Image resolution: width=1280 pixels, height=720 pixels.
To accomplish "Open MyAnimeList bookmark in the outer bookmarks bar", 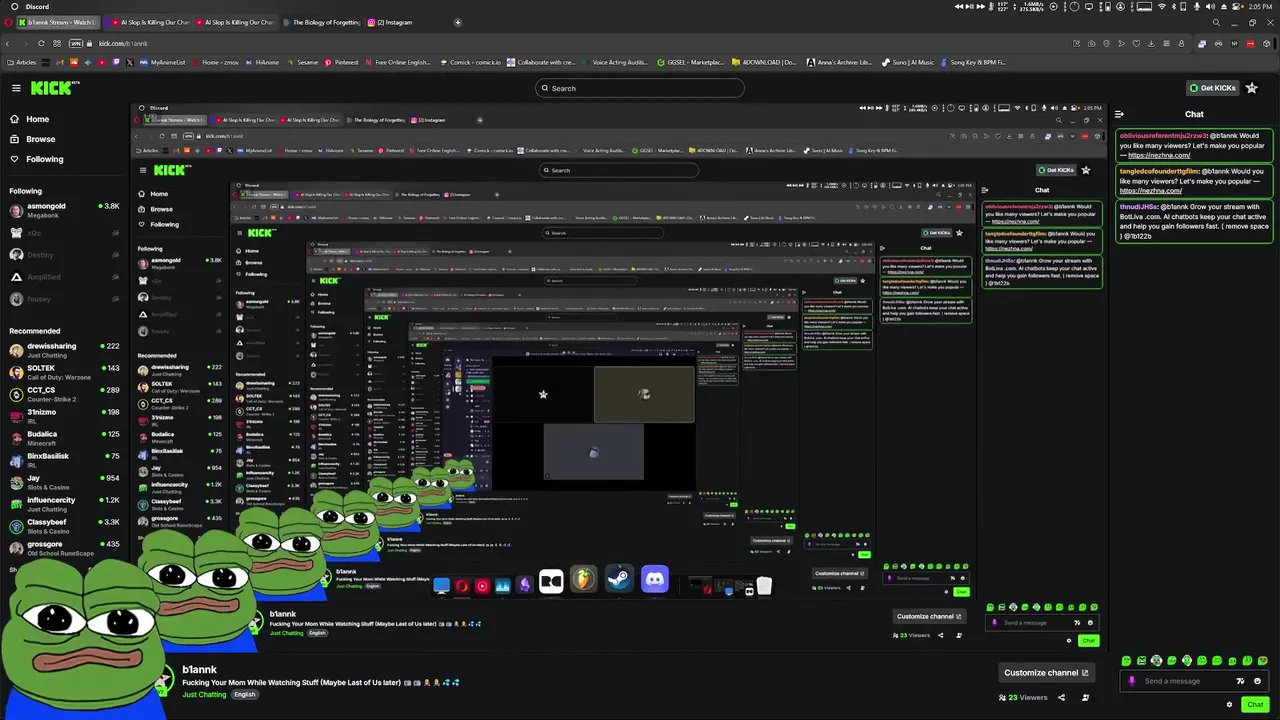I will coord(163,62).
